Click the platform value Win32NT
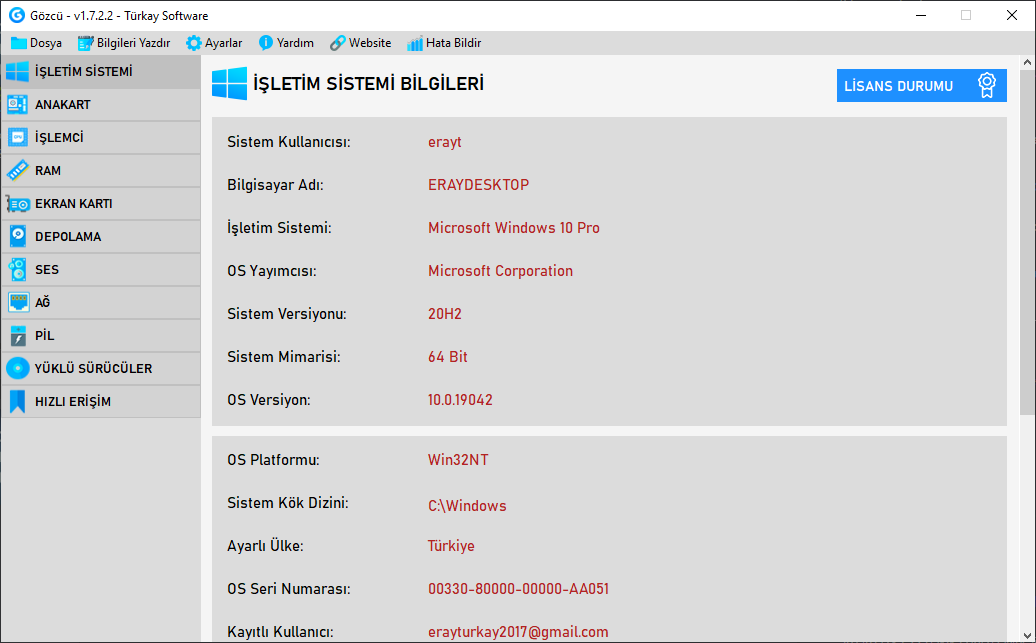This screenshot has width=1036, height=643. tap(458, 460)
